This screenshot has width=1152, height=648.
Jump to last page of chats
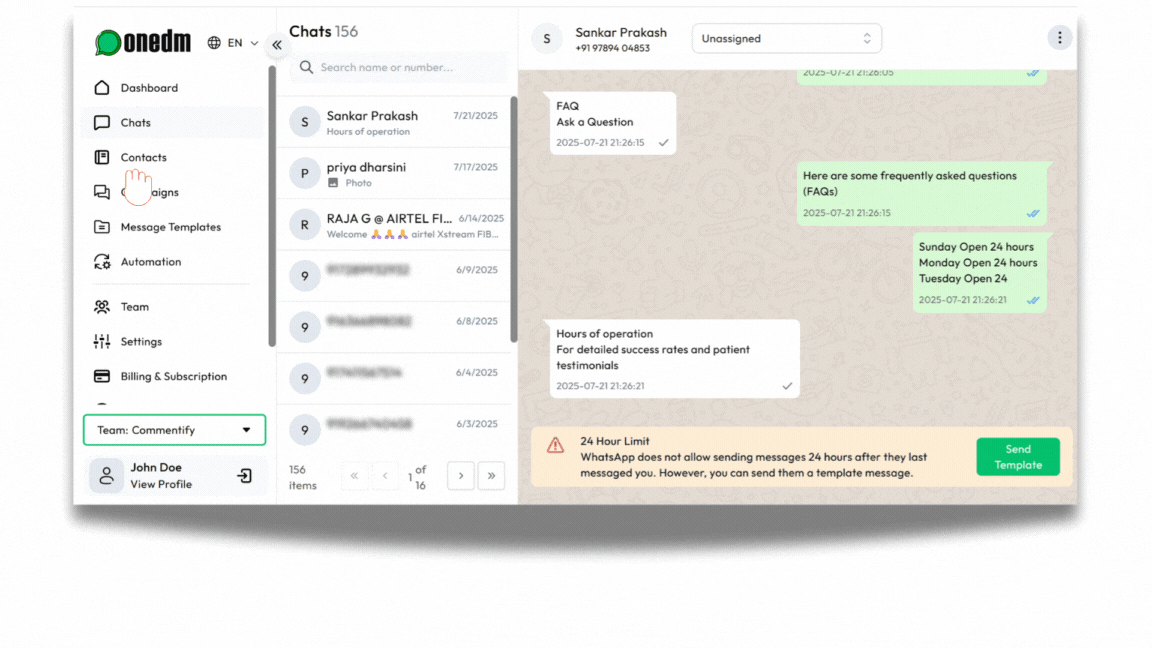point(492,476)
